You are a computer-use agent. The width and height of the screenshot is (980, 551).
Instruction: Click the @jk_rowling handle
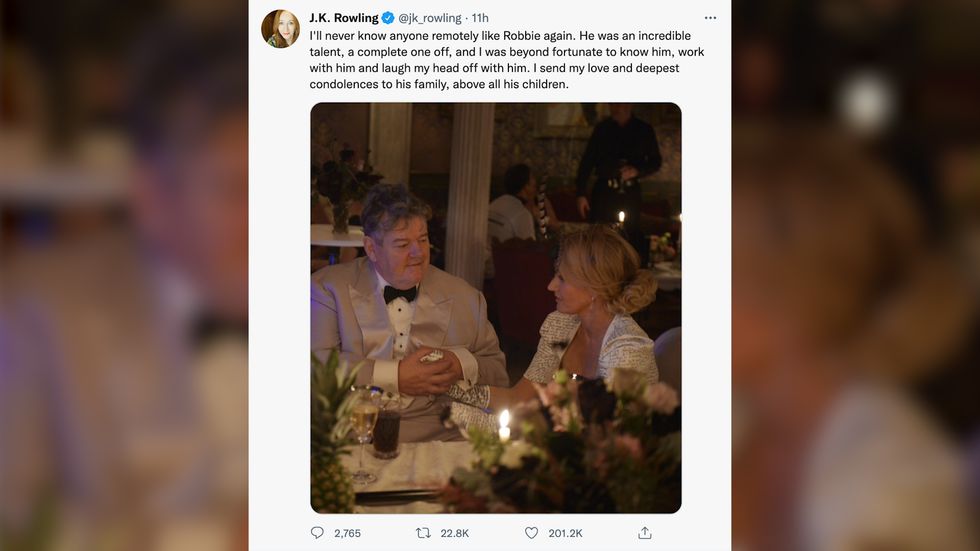433,18
